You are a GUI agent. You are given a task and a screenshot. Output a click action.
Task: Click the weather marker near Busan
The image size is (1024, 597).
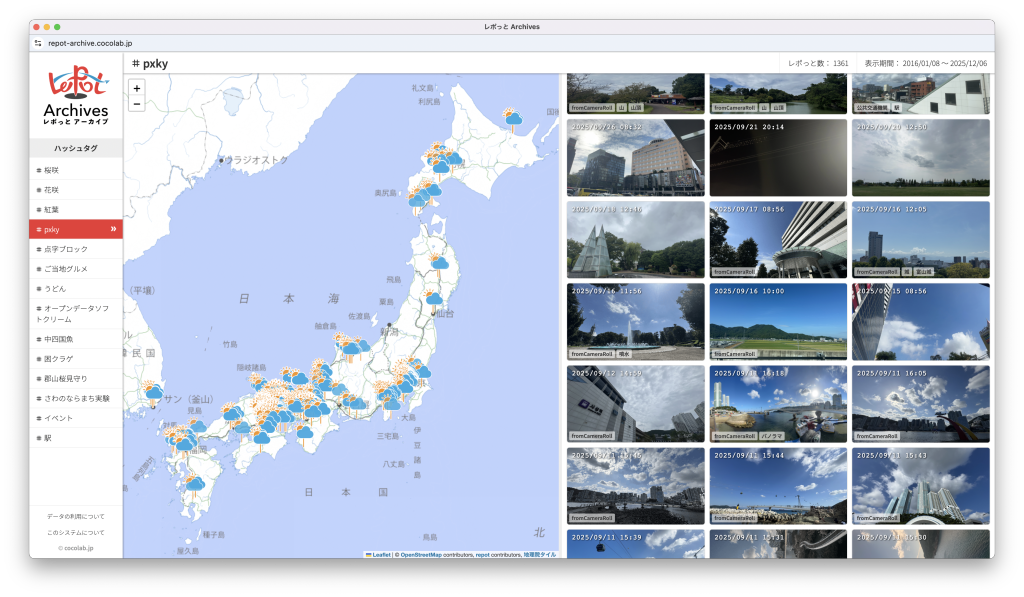(x=153, y=392)
